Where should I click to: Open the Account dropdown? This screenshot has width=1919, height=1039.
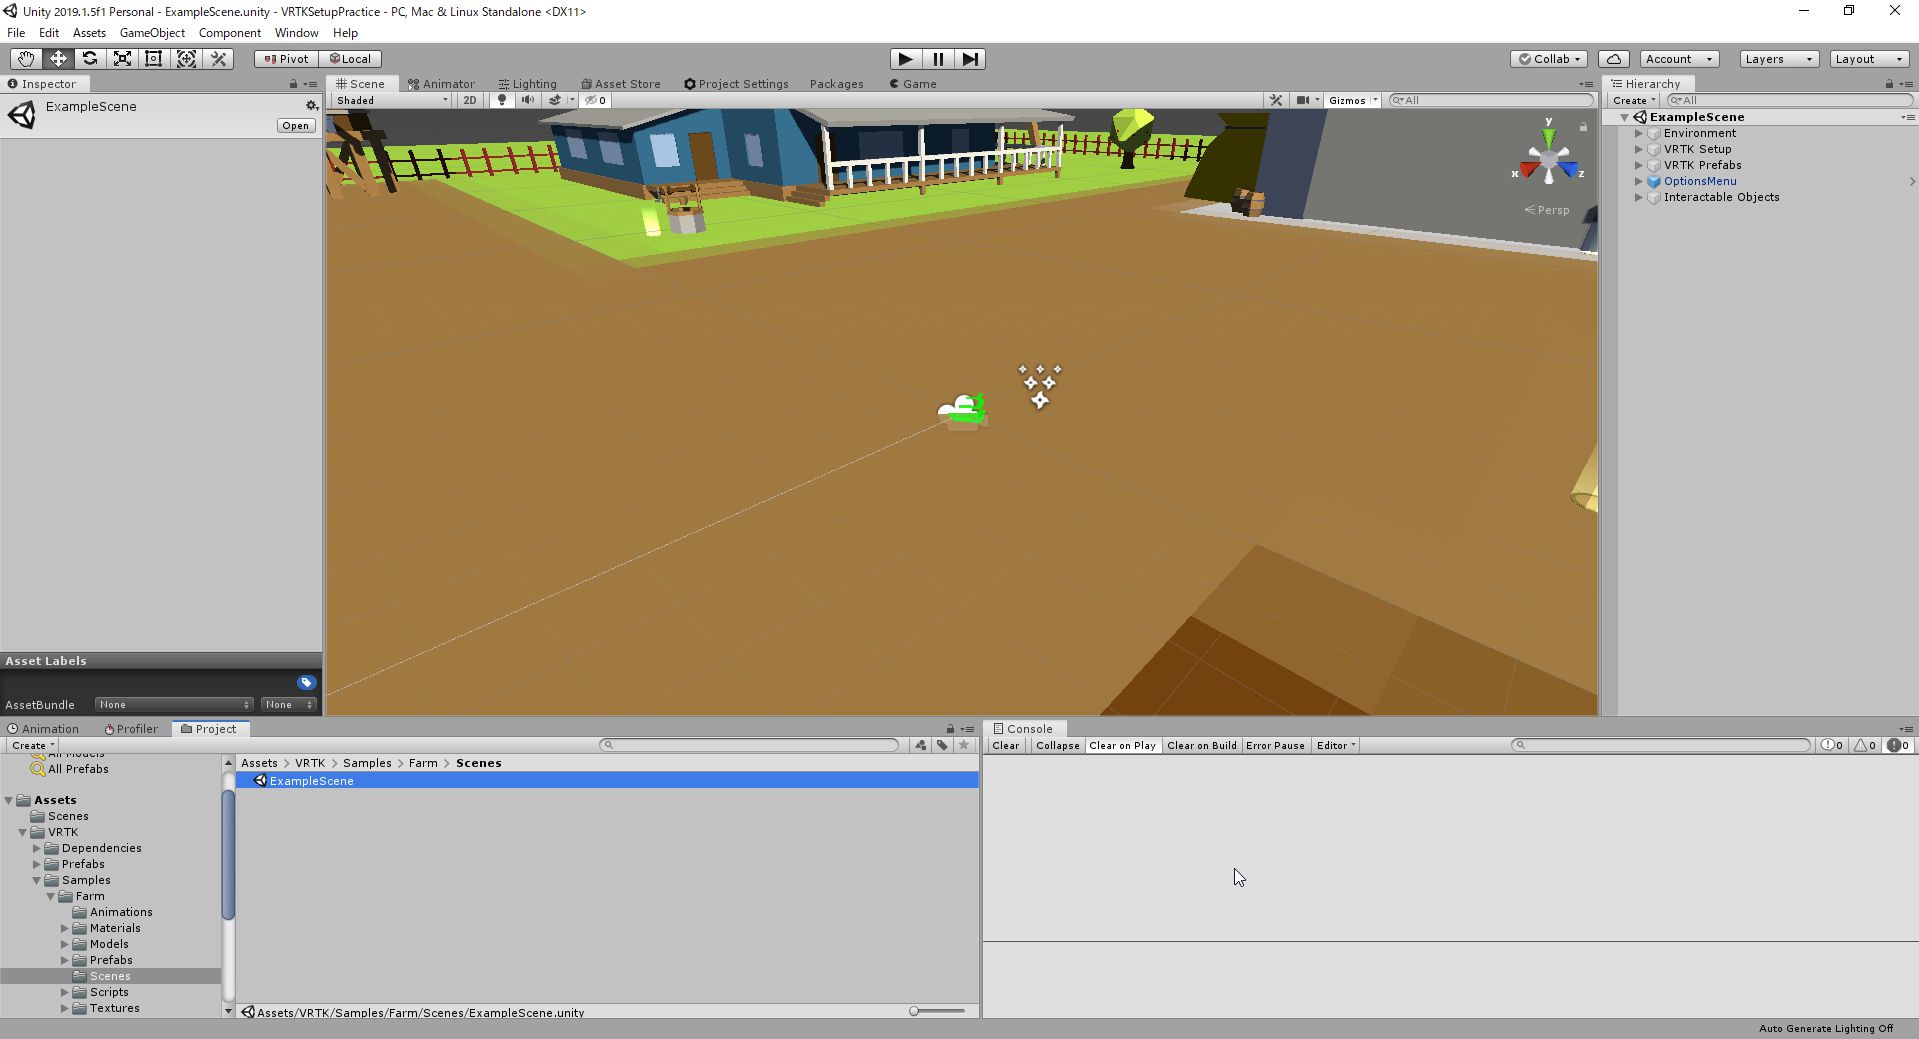1678,59
